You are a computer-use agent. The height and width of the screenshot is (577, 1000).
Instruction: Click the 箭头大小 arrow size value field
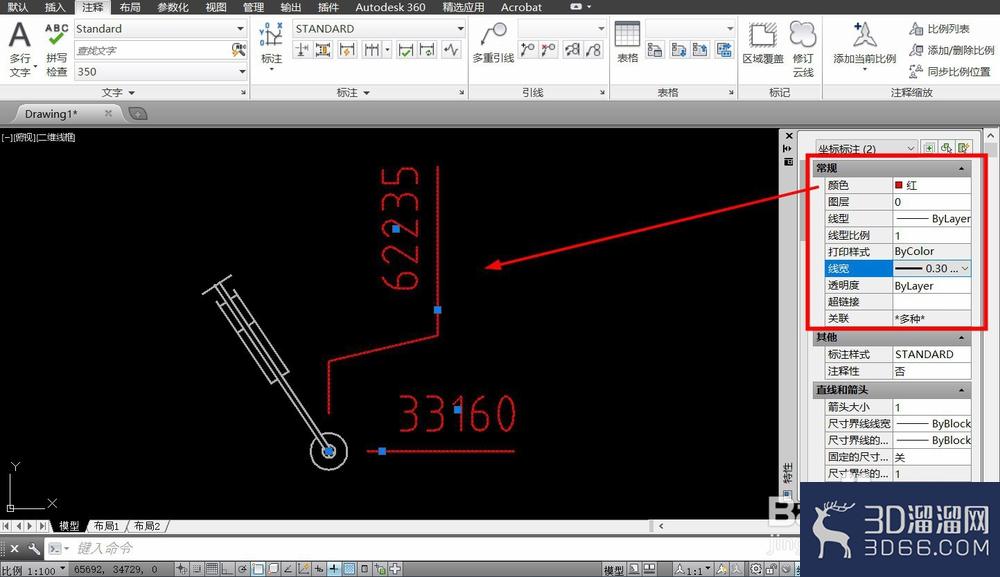932,407
